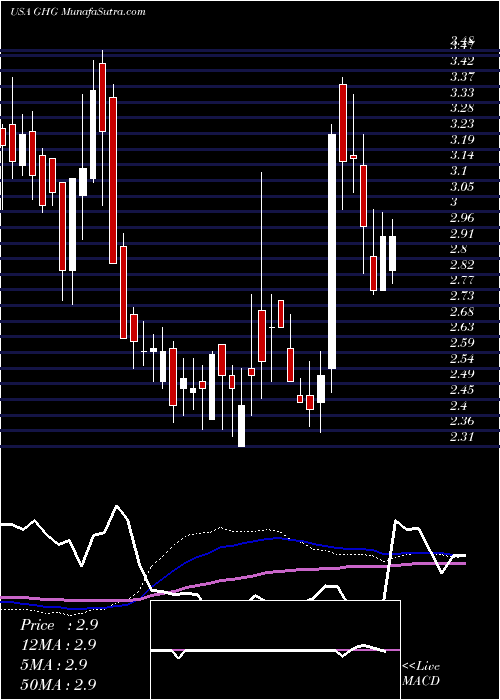Select the 2.91 axis value

point(462,233)
